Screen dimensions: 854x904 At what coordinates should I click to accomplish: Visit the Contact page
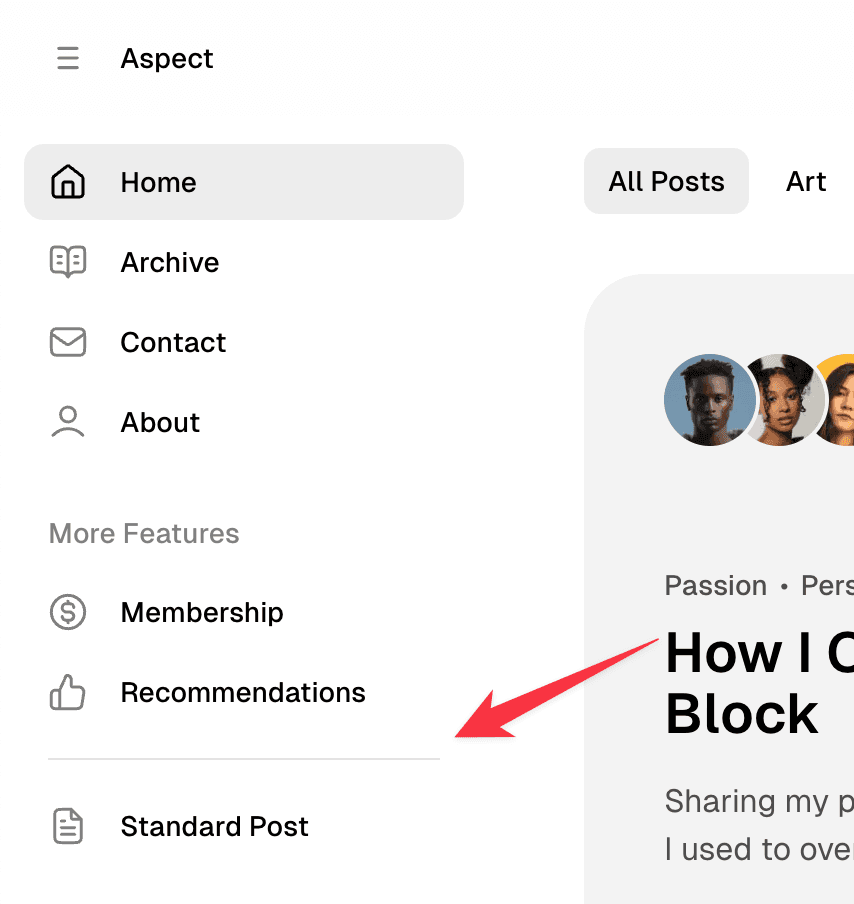173,342
